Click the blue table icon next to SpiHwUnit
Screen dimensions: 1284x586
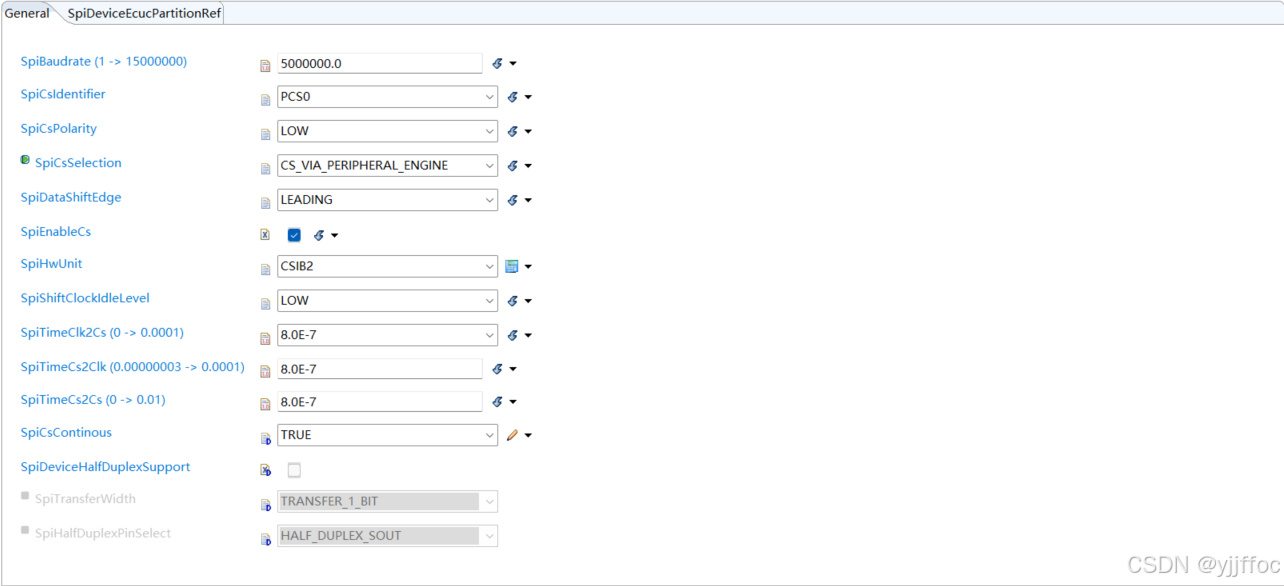[512, 266]
